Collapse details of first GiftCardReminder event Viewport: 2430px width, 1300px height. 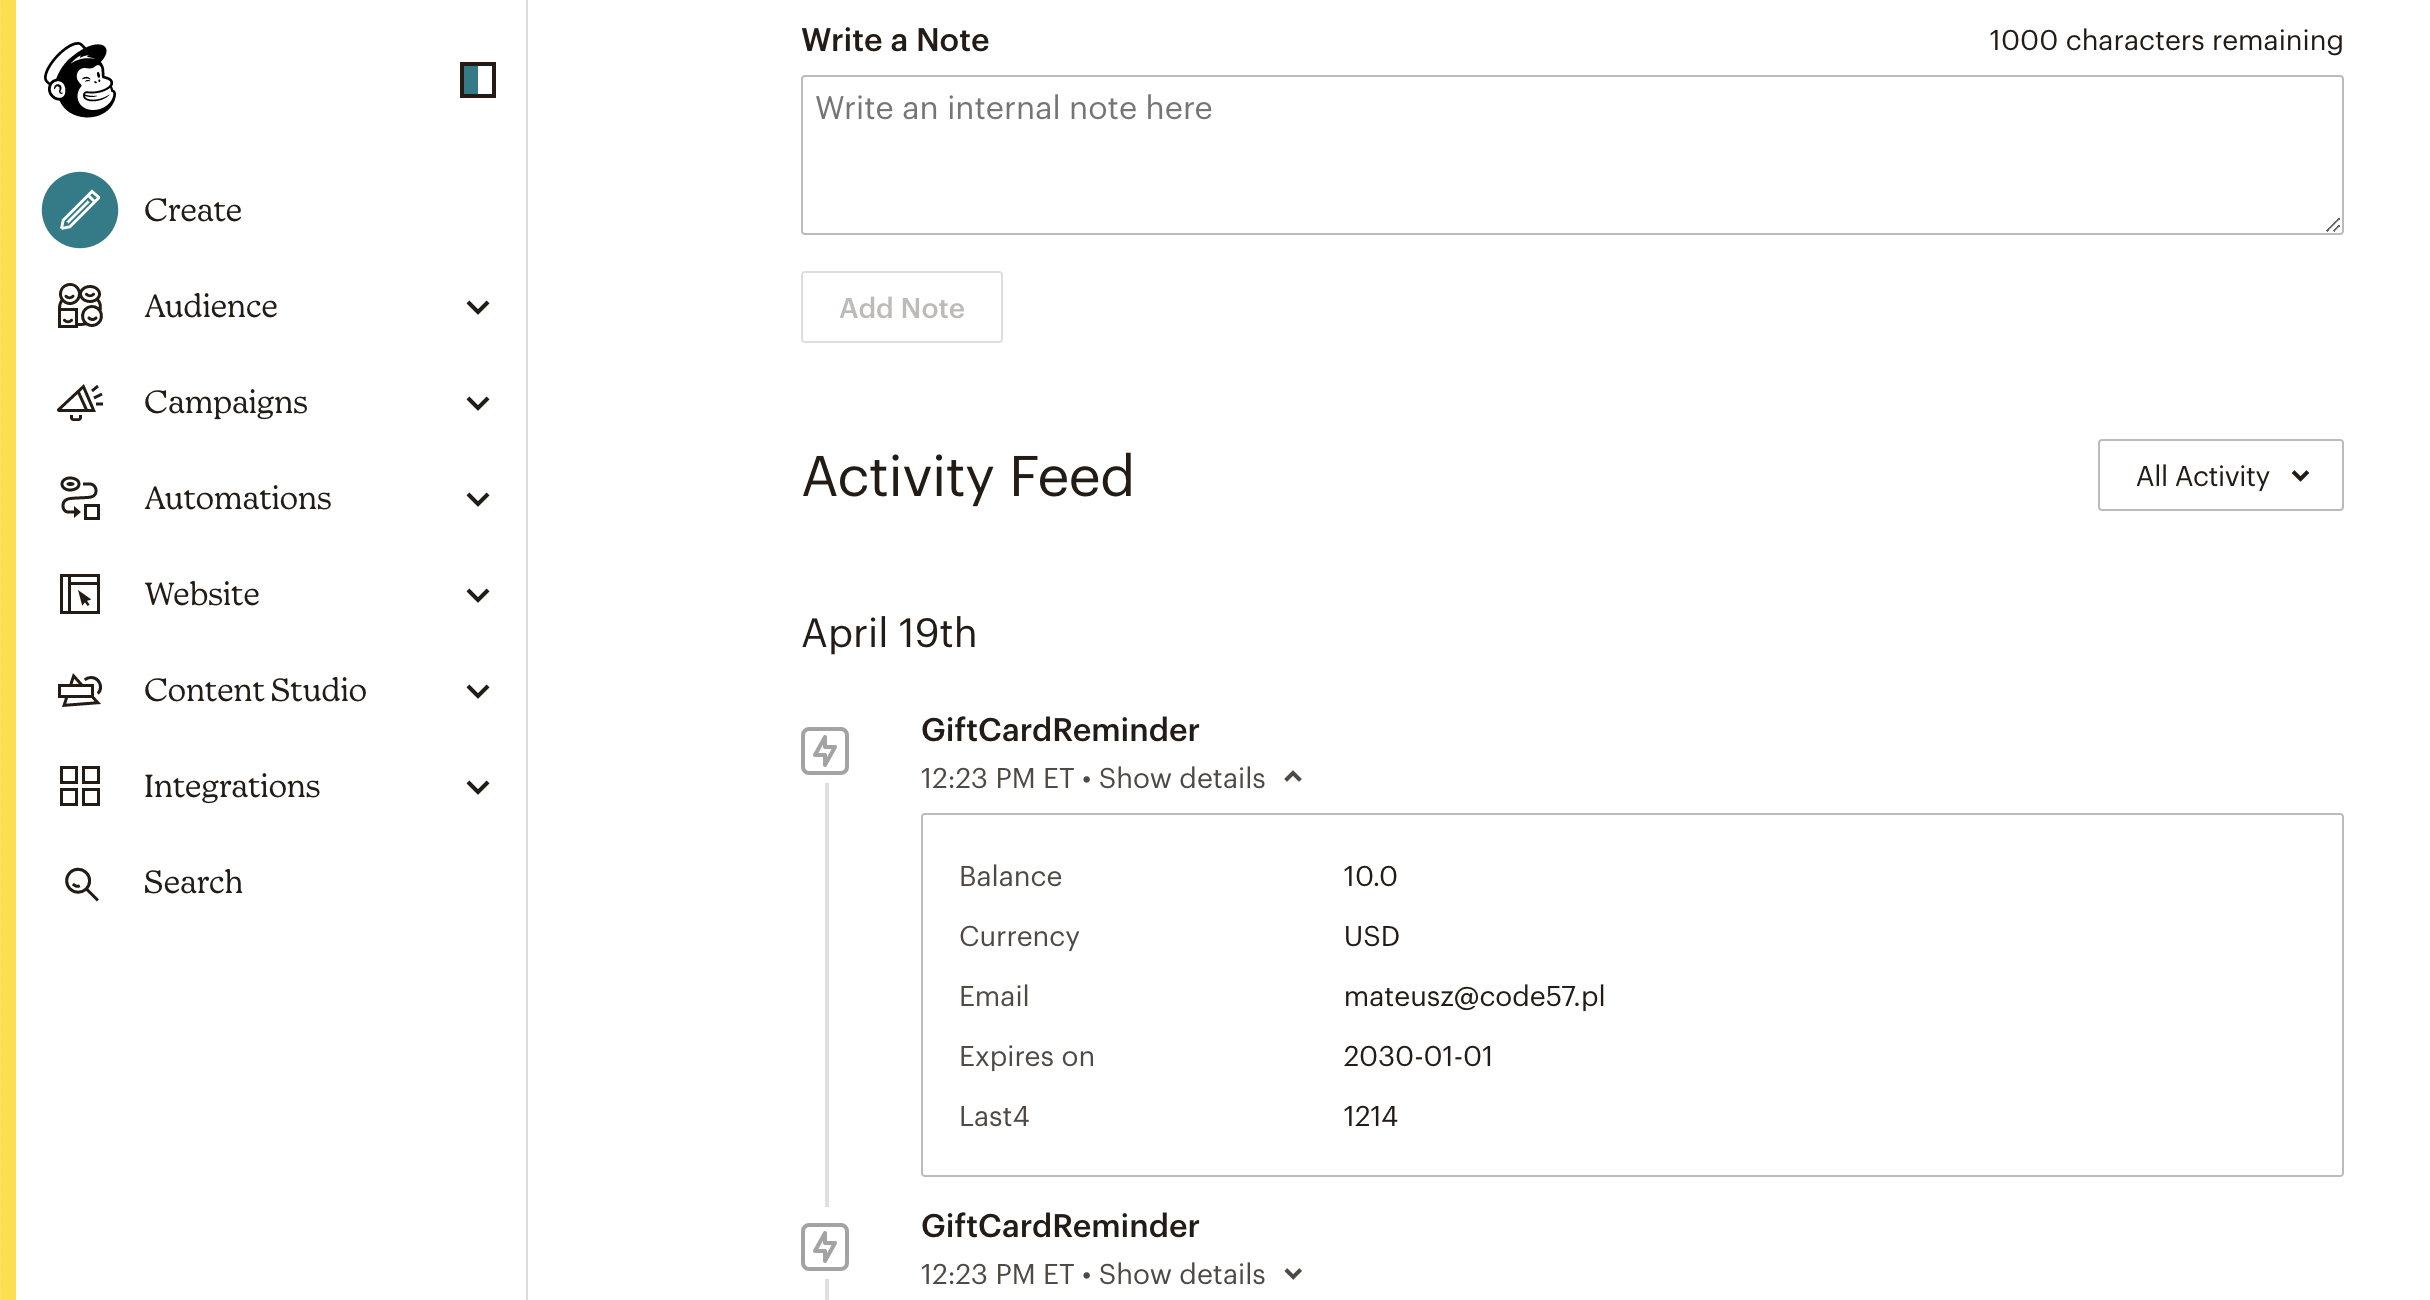(x=1200, y=778)
